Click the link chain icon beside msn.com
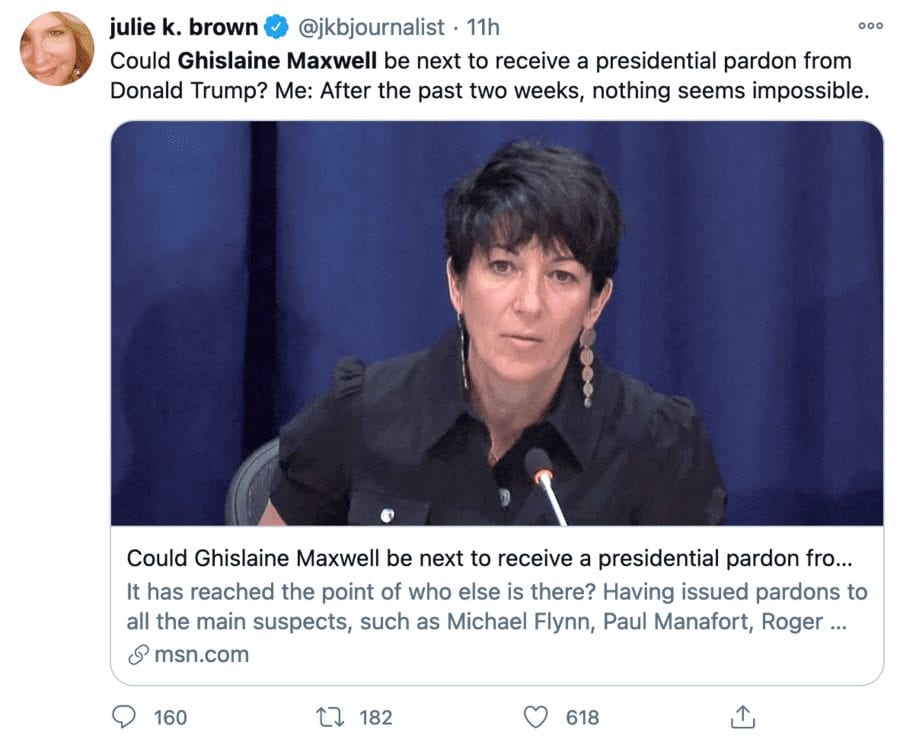This screenshot has width=900, height=739. click(x=137, y=655)
